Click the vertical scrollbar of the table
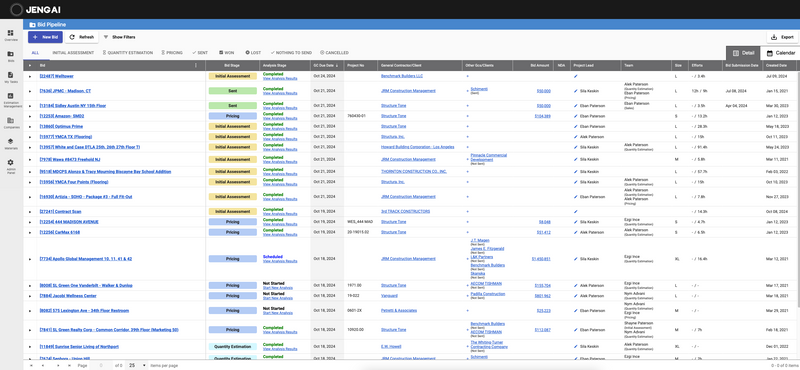The width and height of the screenshot is (800, 370). click(x=798, y=189)
